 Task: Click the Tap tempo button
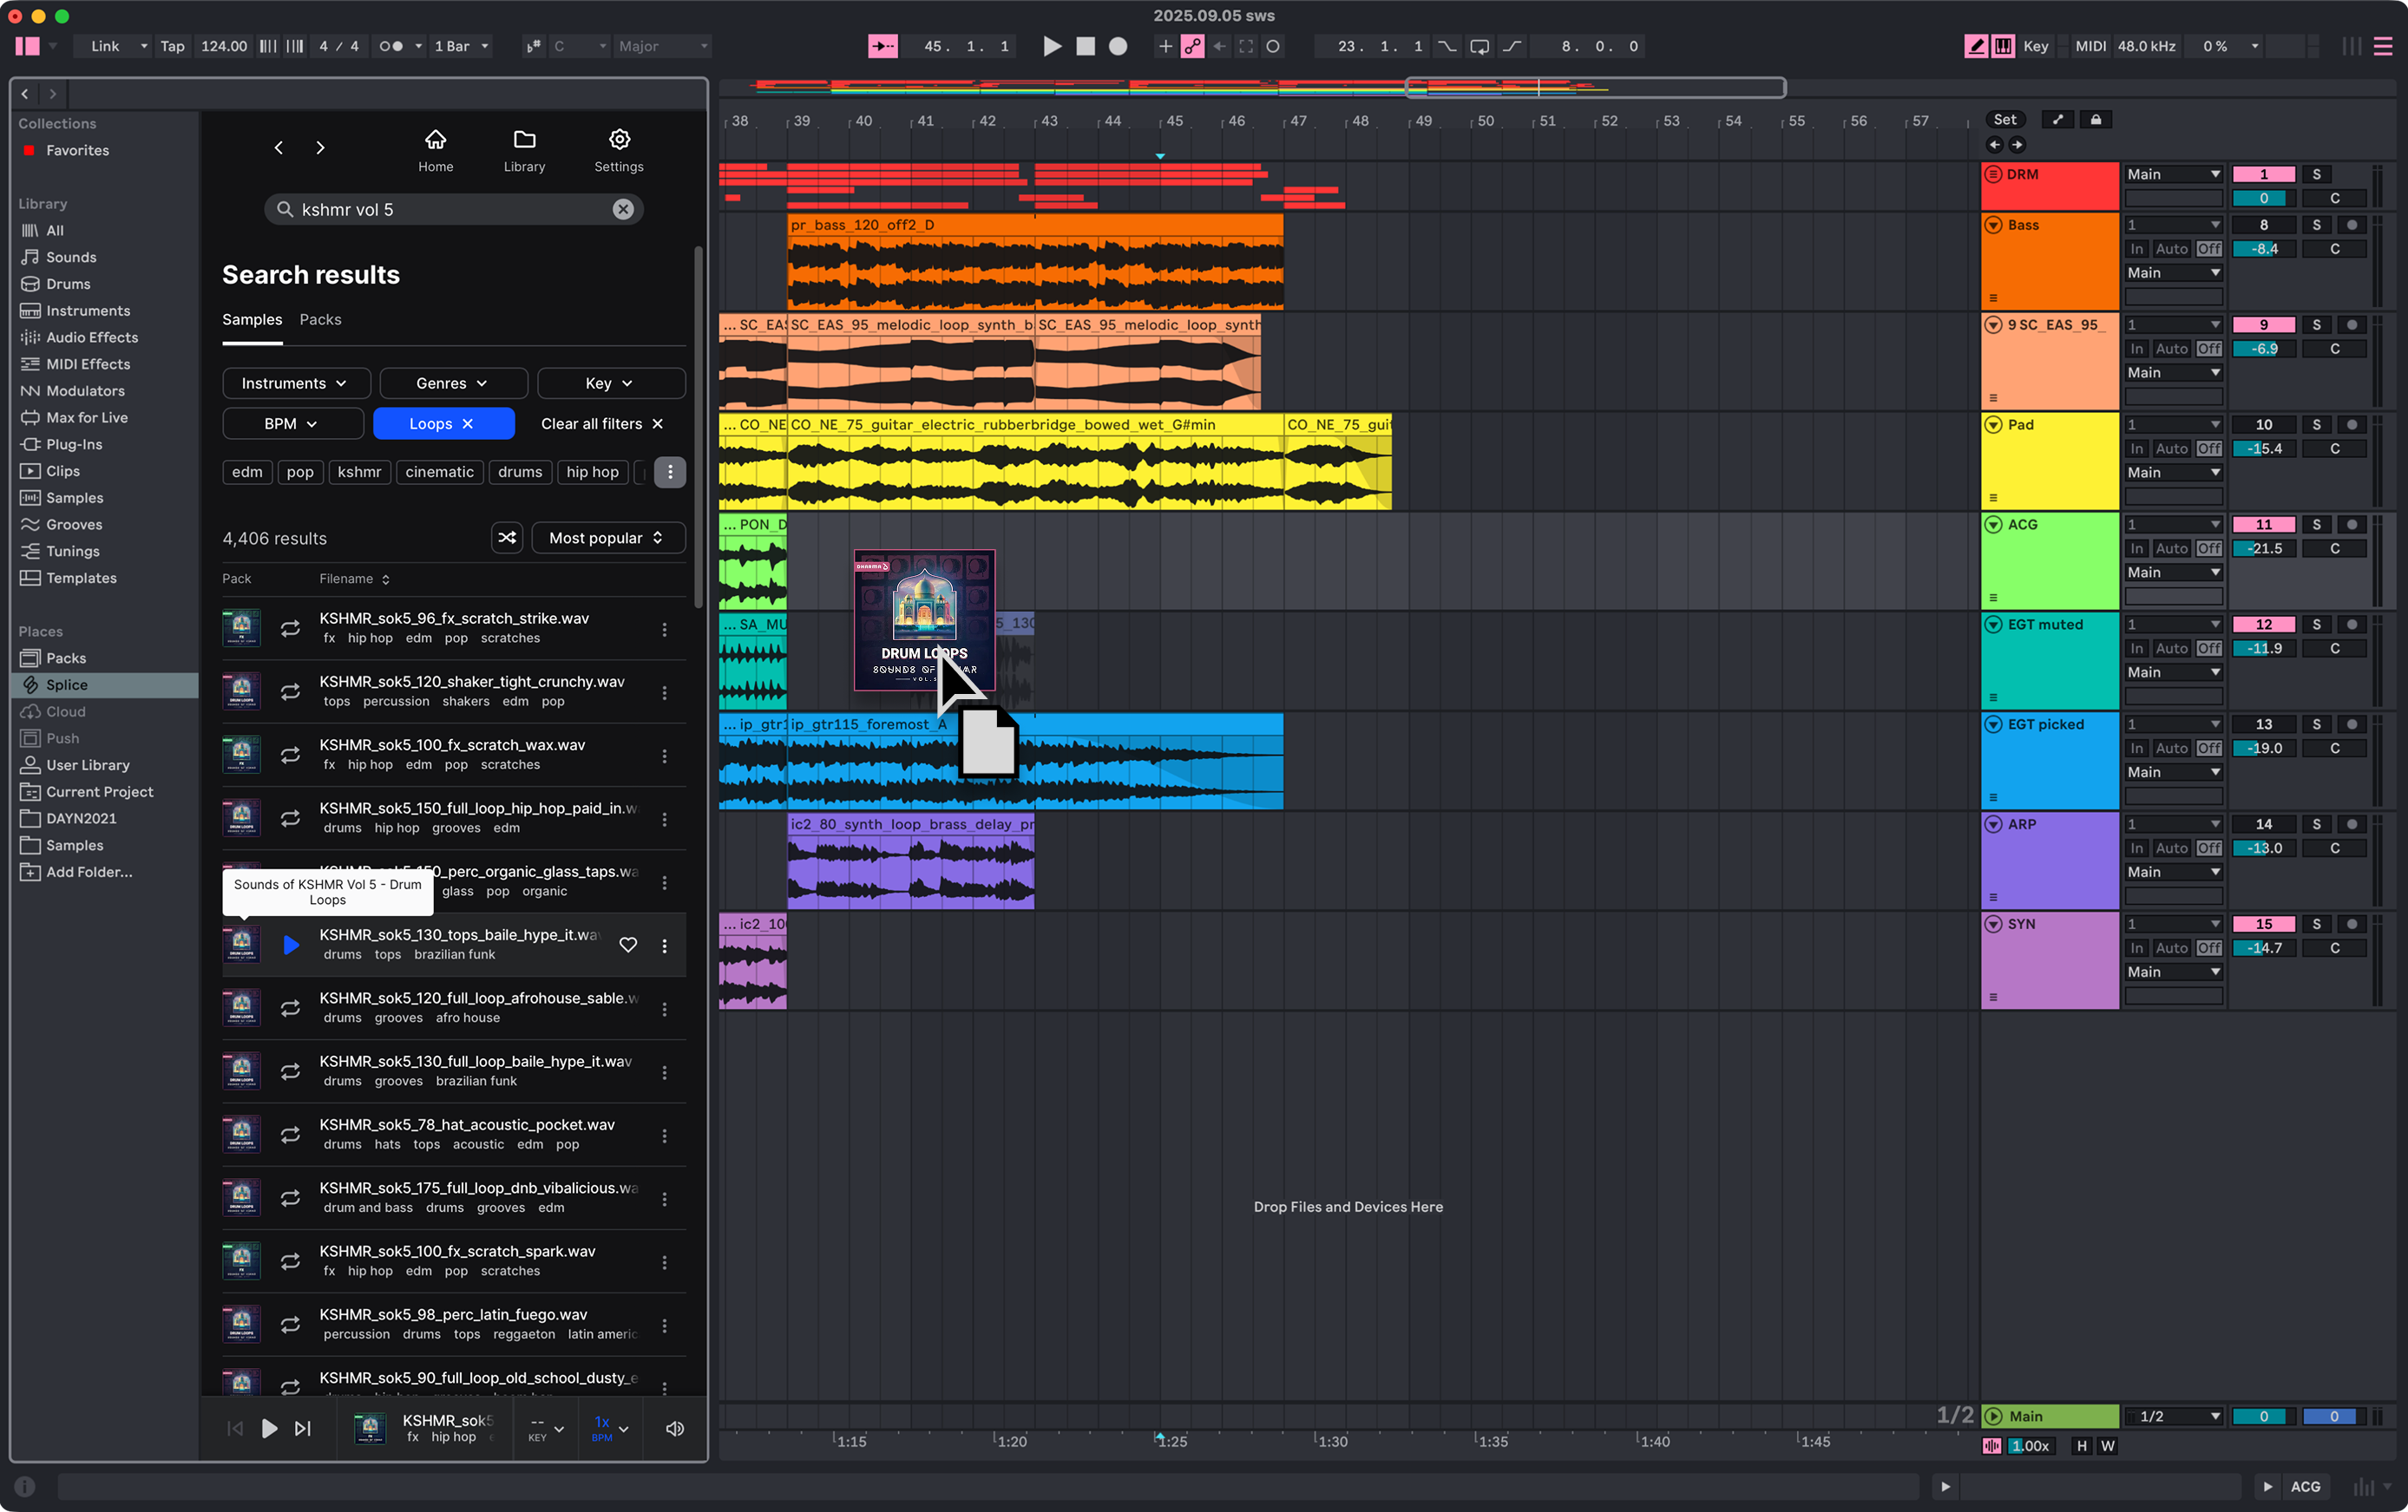172,46
